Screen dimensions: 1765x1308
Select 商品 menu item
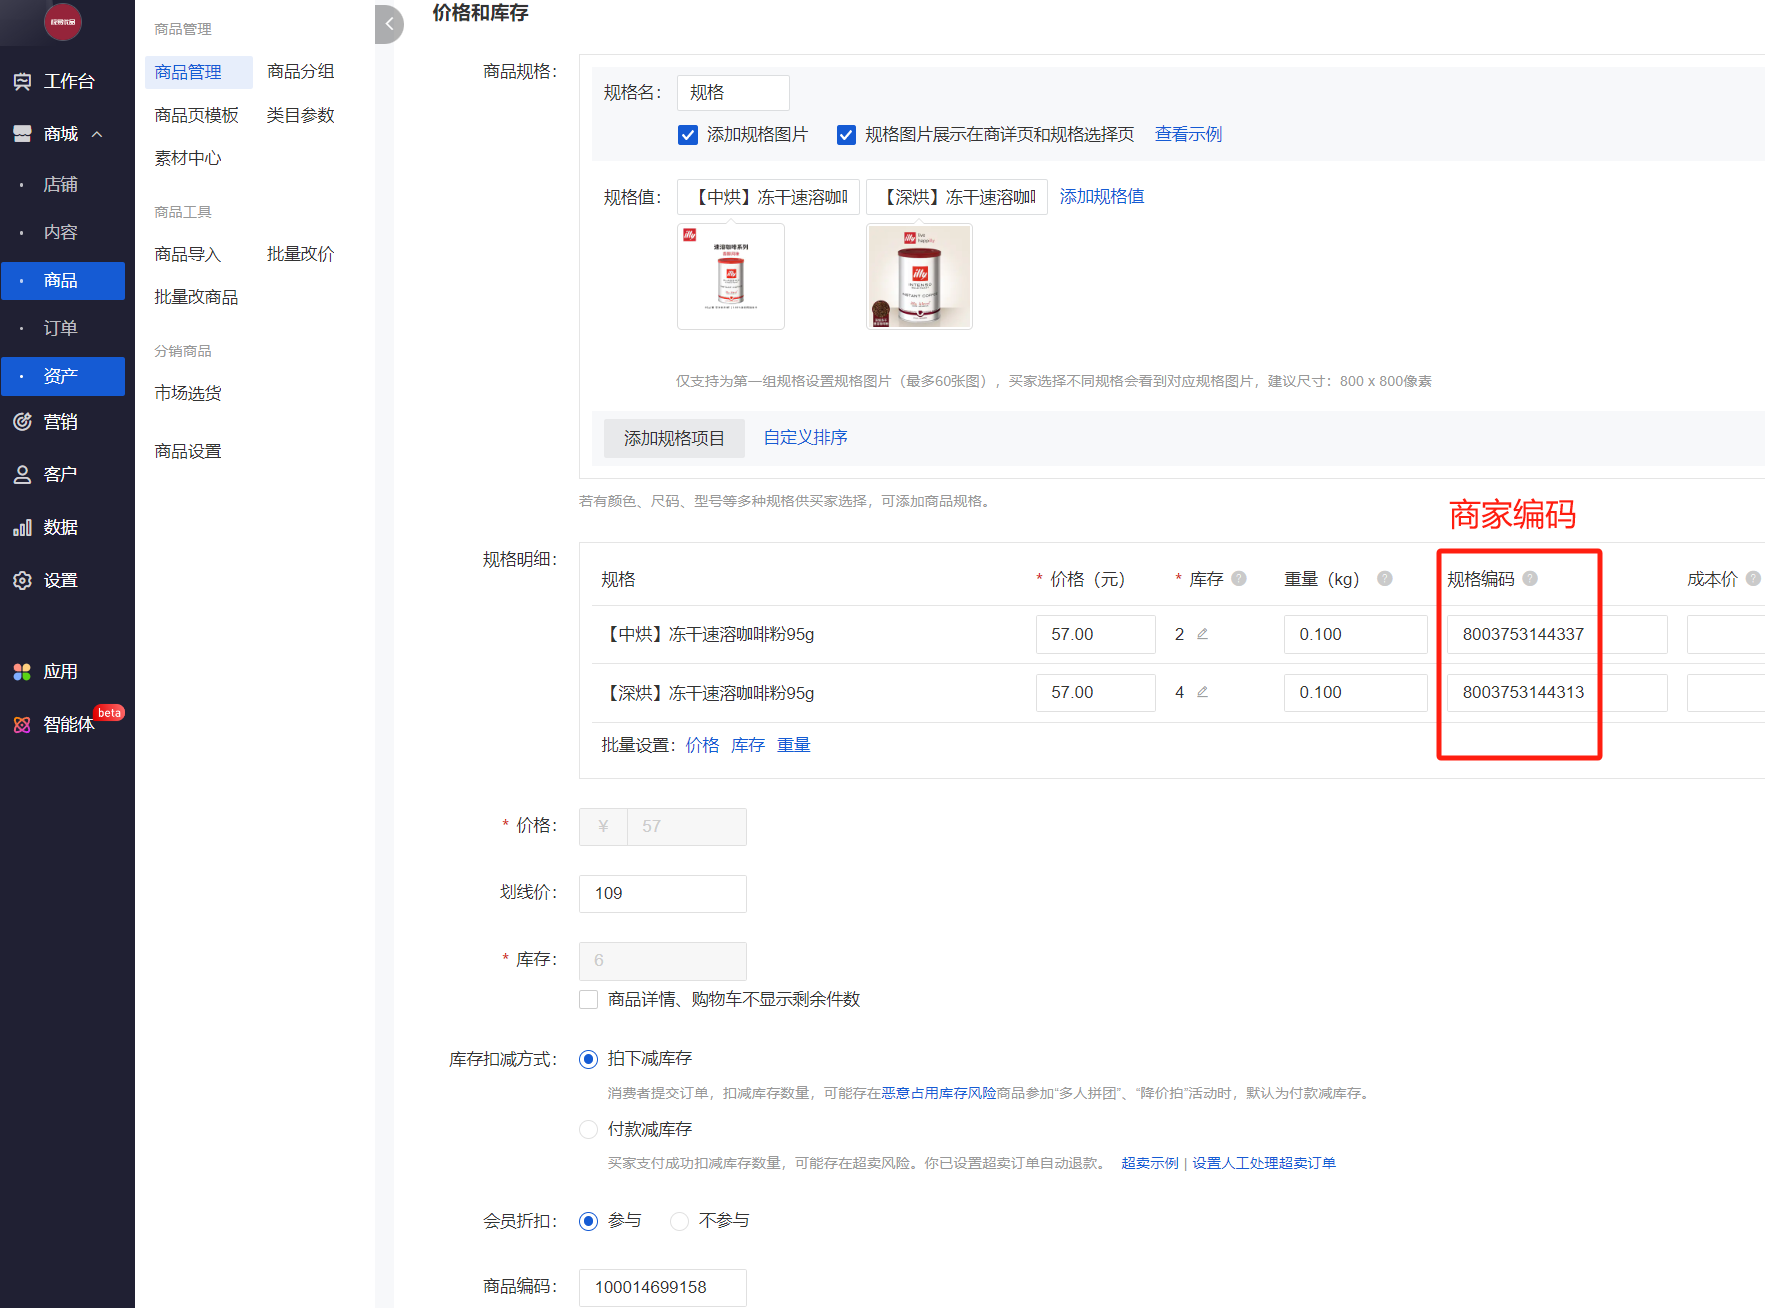[x=63, y=281]
